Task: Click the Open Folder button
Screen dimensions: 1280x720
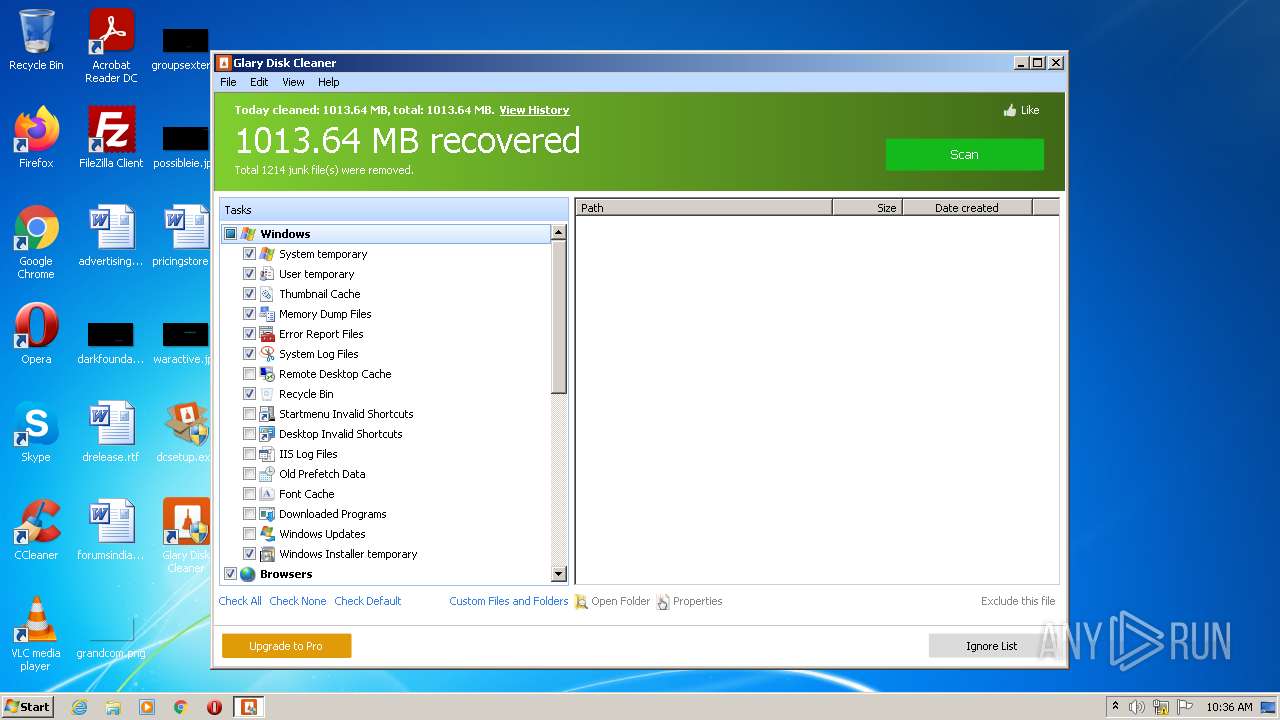Action: pyautogui.click(x=613, y=601)
